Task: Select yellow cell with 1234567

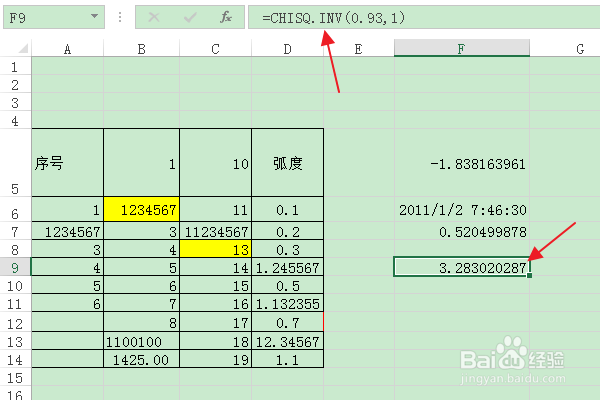Action: pos(142,209)
